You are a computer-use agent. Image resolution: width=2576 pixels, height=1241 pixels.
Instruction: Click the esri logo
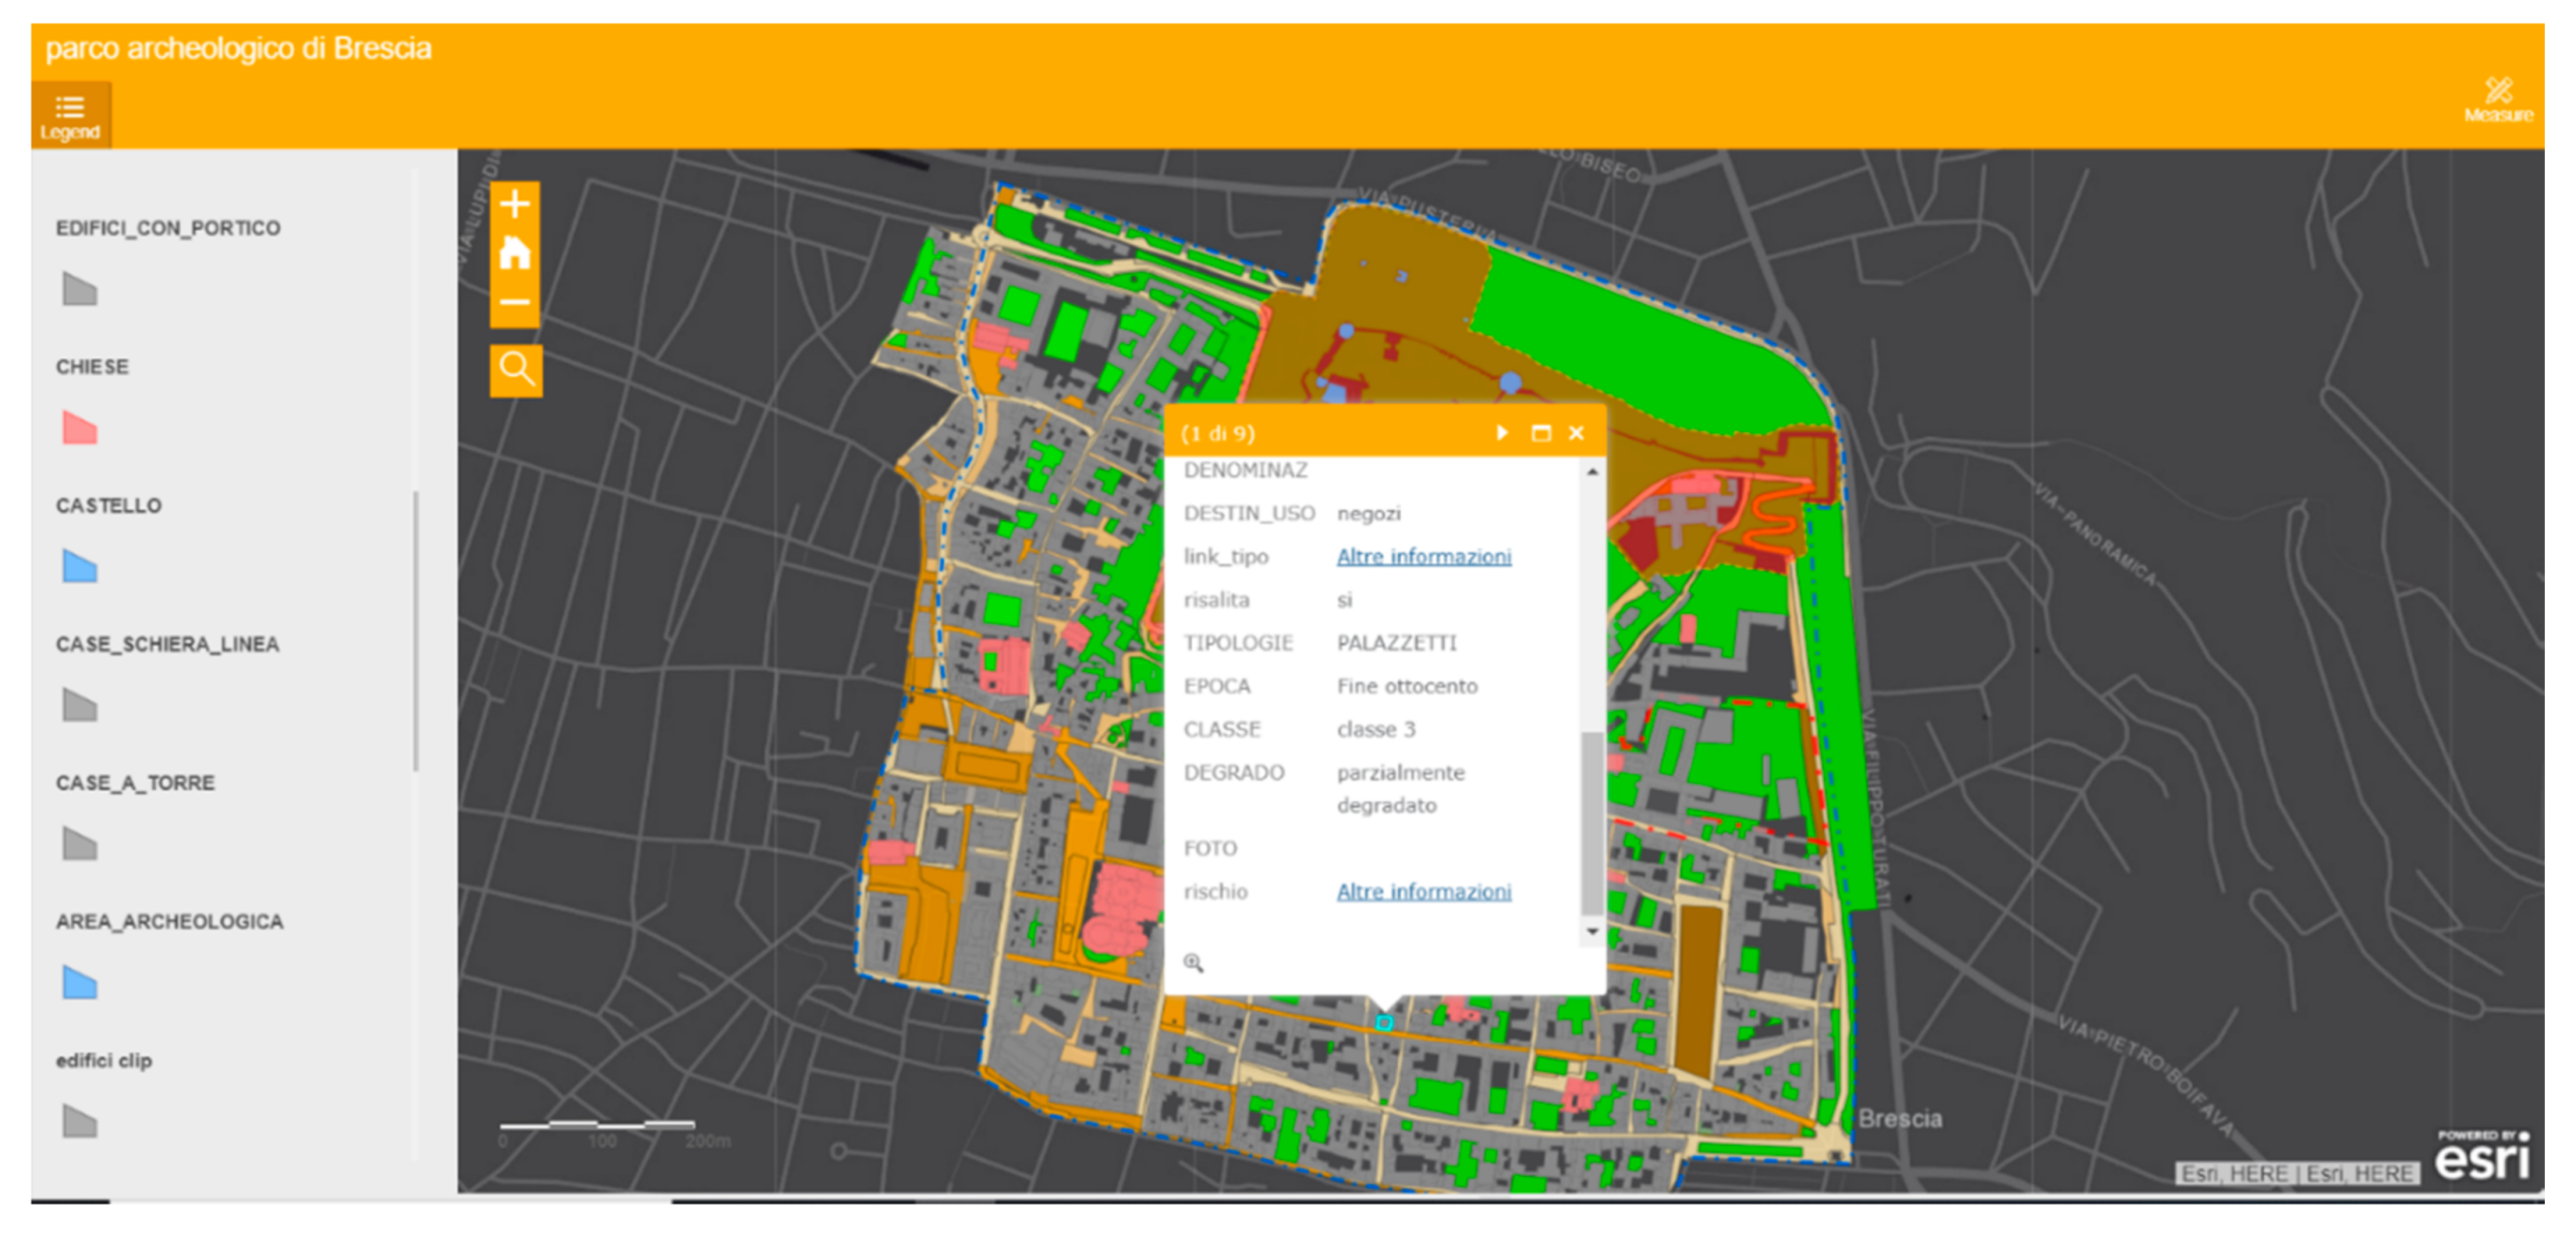click(2483, 1157)
